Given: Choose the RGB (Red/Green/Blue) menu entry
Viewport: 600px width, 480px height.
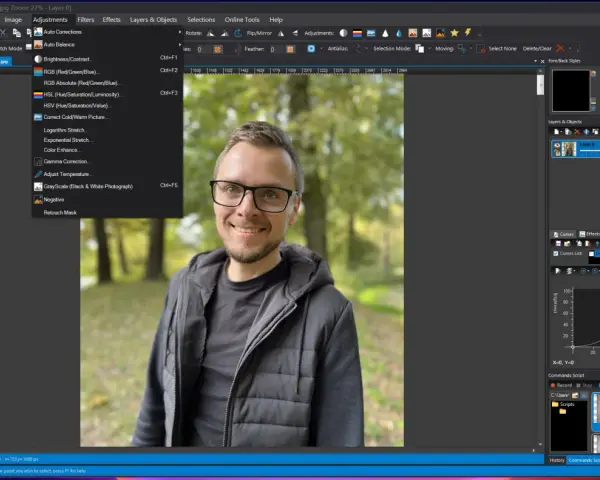Looking at the screenshot, I should point(107,72).
